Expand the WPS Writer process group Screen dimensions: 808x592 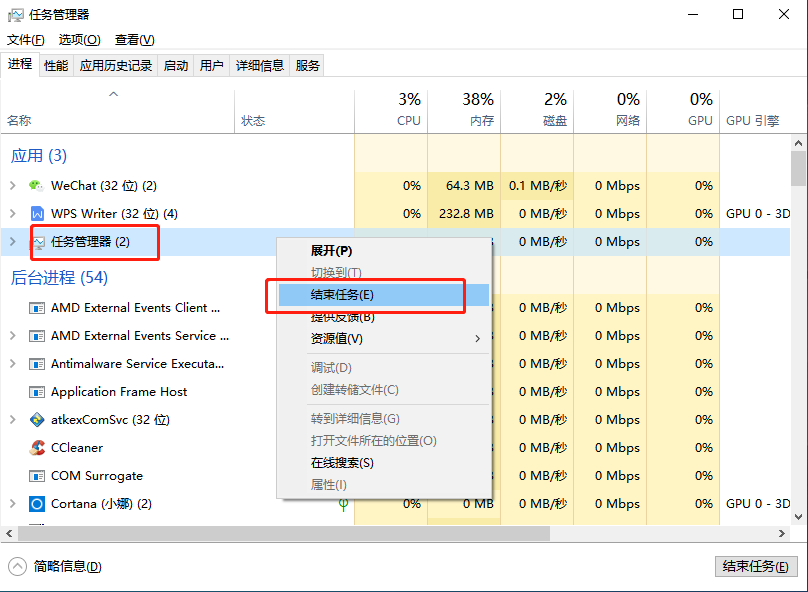pos(12,214)
